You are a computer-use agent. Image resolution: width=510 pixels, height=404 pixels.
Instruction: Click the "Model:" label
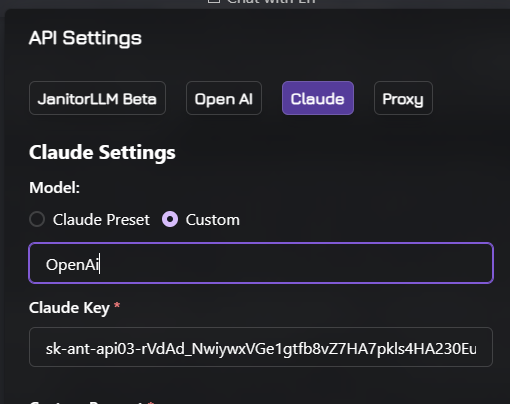point(55,188)
